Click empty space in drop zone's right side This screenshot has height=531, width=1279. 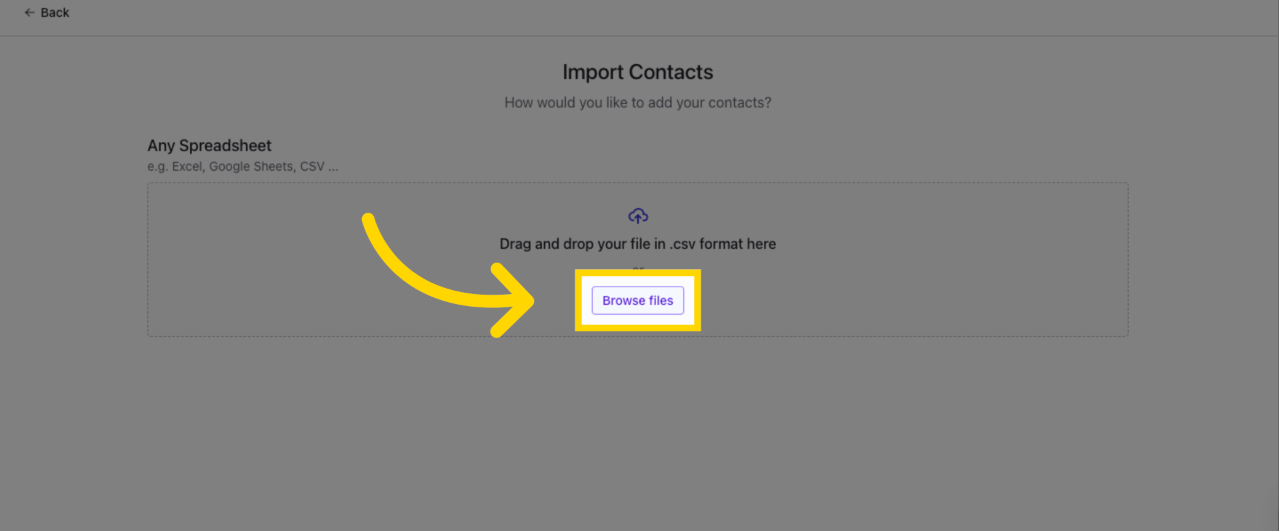[x=950, y=260]
